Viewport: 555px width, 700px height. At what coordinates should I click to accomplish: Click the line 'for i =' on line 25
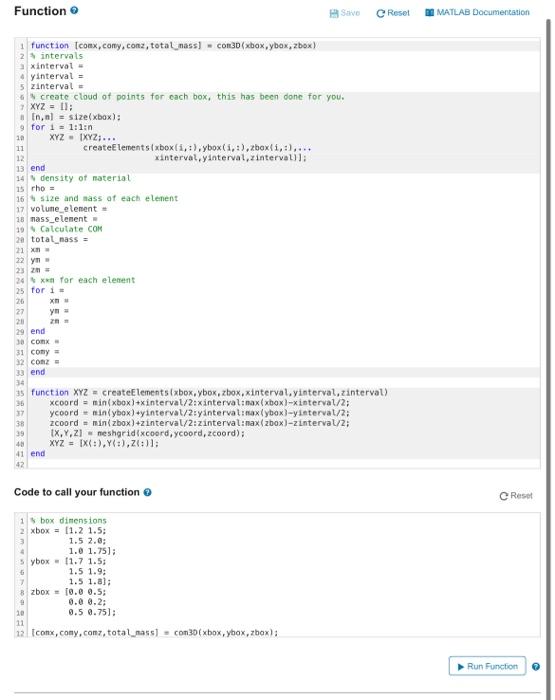(x=47, y=290)
